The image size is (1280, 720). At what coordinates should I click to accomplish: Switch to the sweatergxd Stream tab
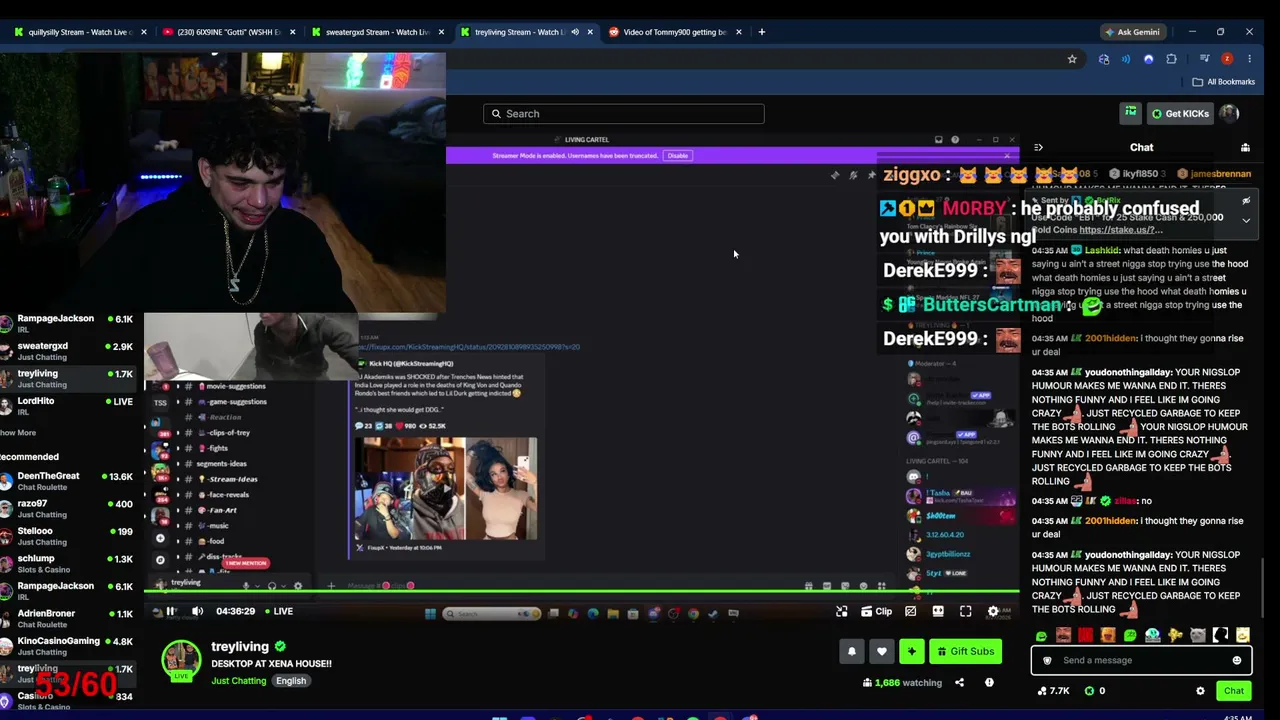click(379, 32)
